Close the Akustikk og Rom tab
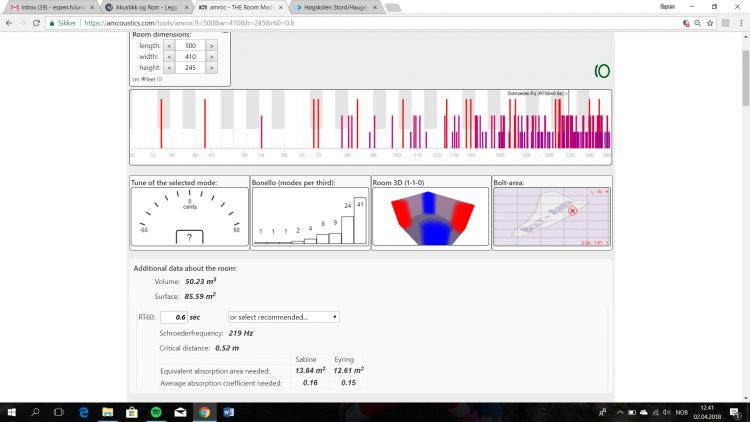 pyautogui.click(x=187, y=8)
